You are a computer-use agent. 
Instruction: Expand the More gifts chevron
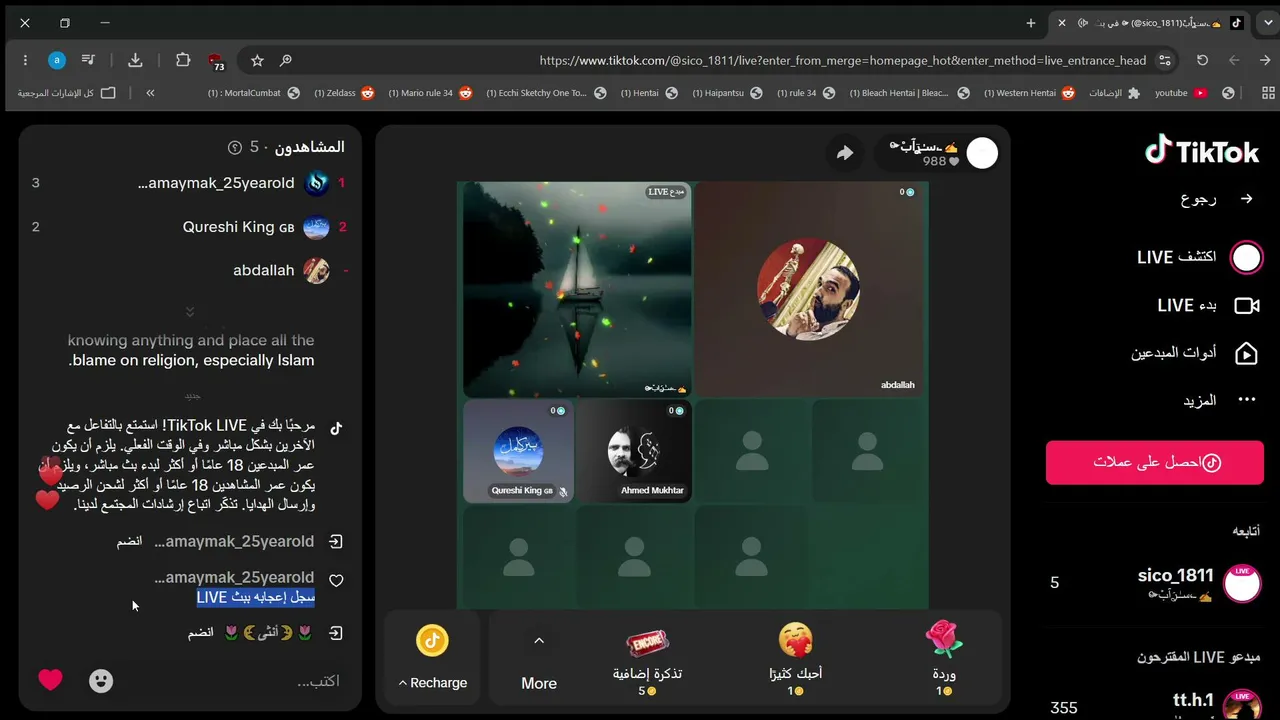[539, 641]
